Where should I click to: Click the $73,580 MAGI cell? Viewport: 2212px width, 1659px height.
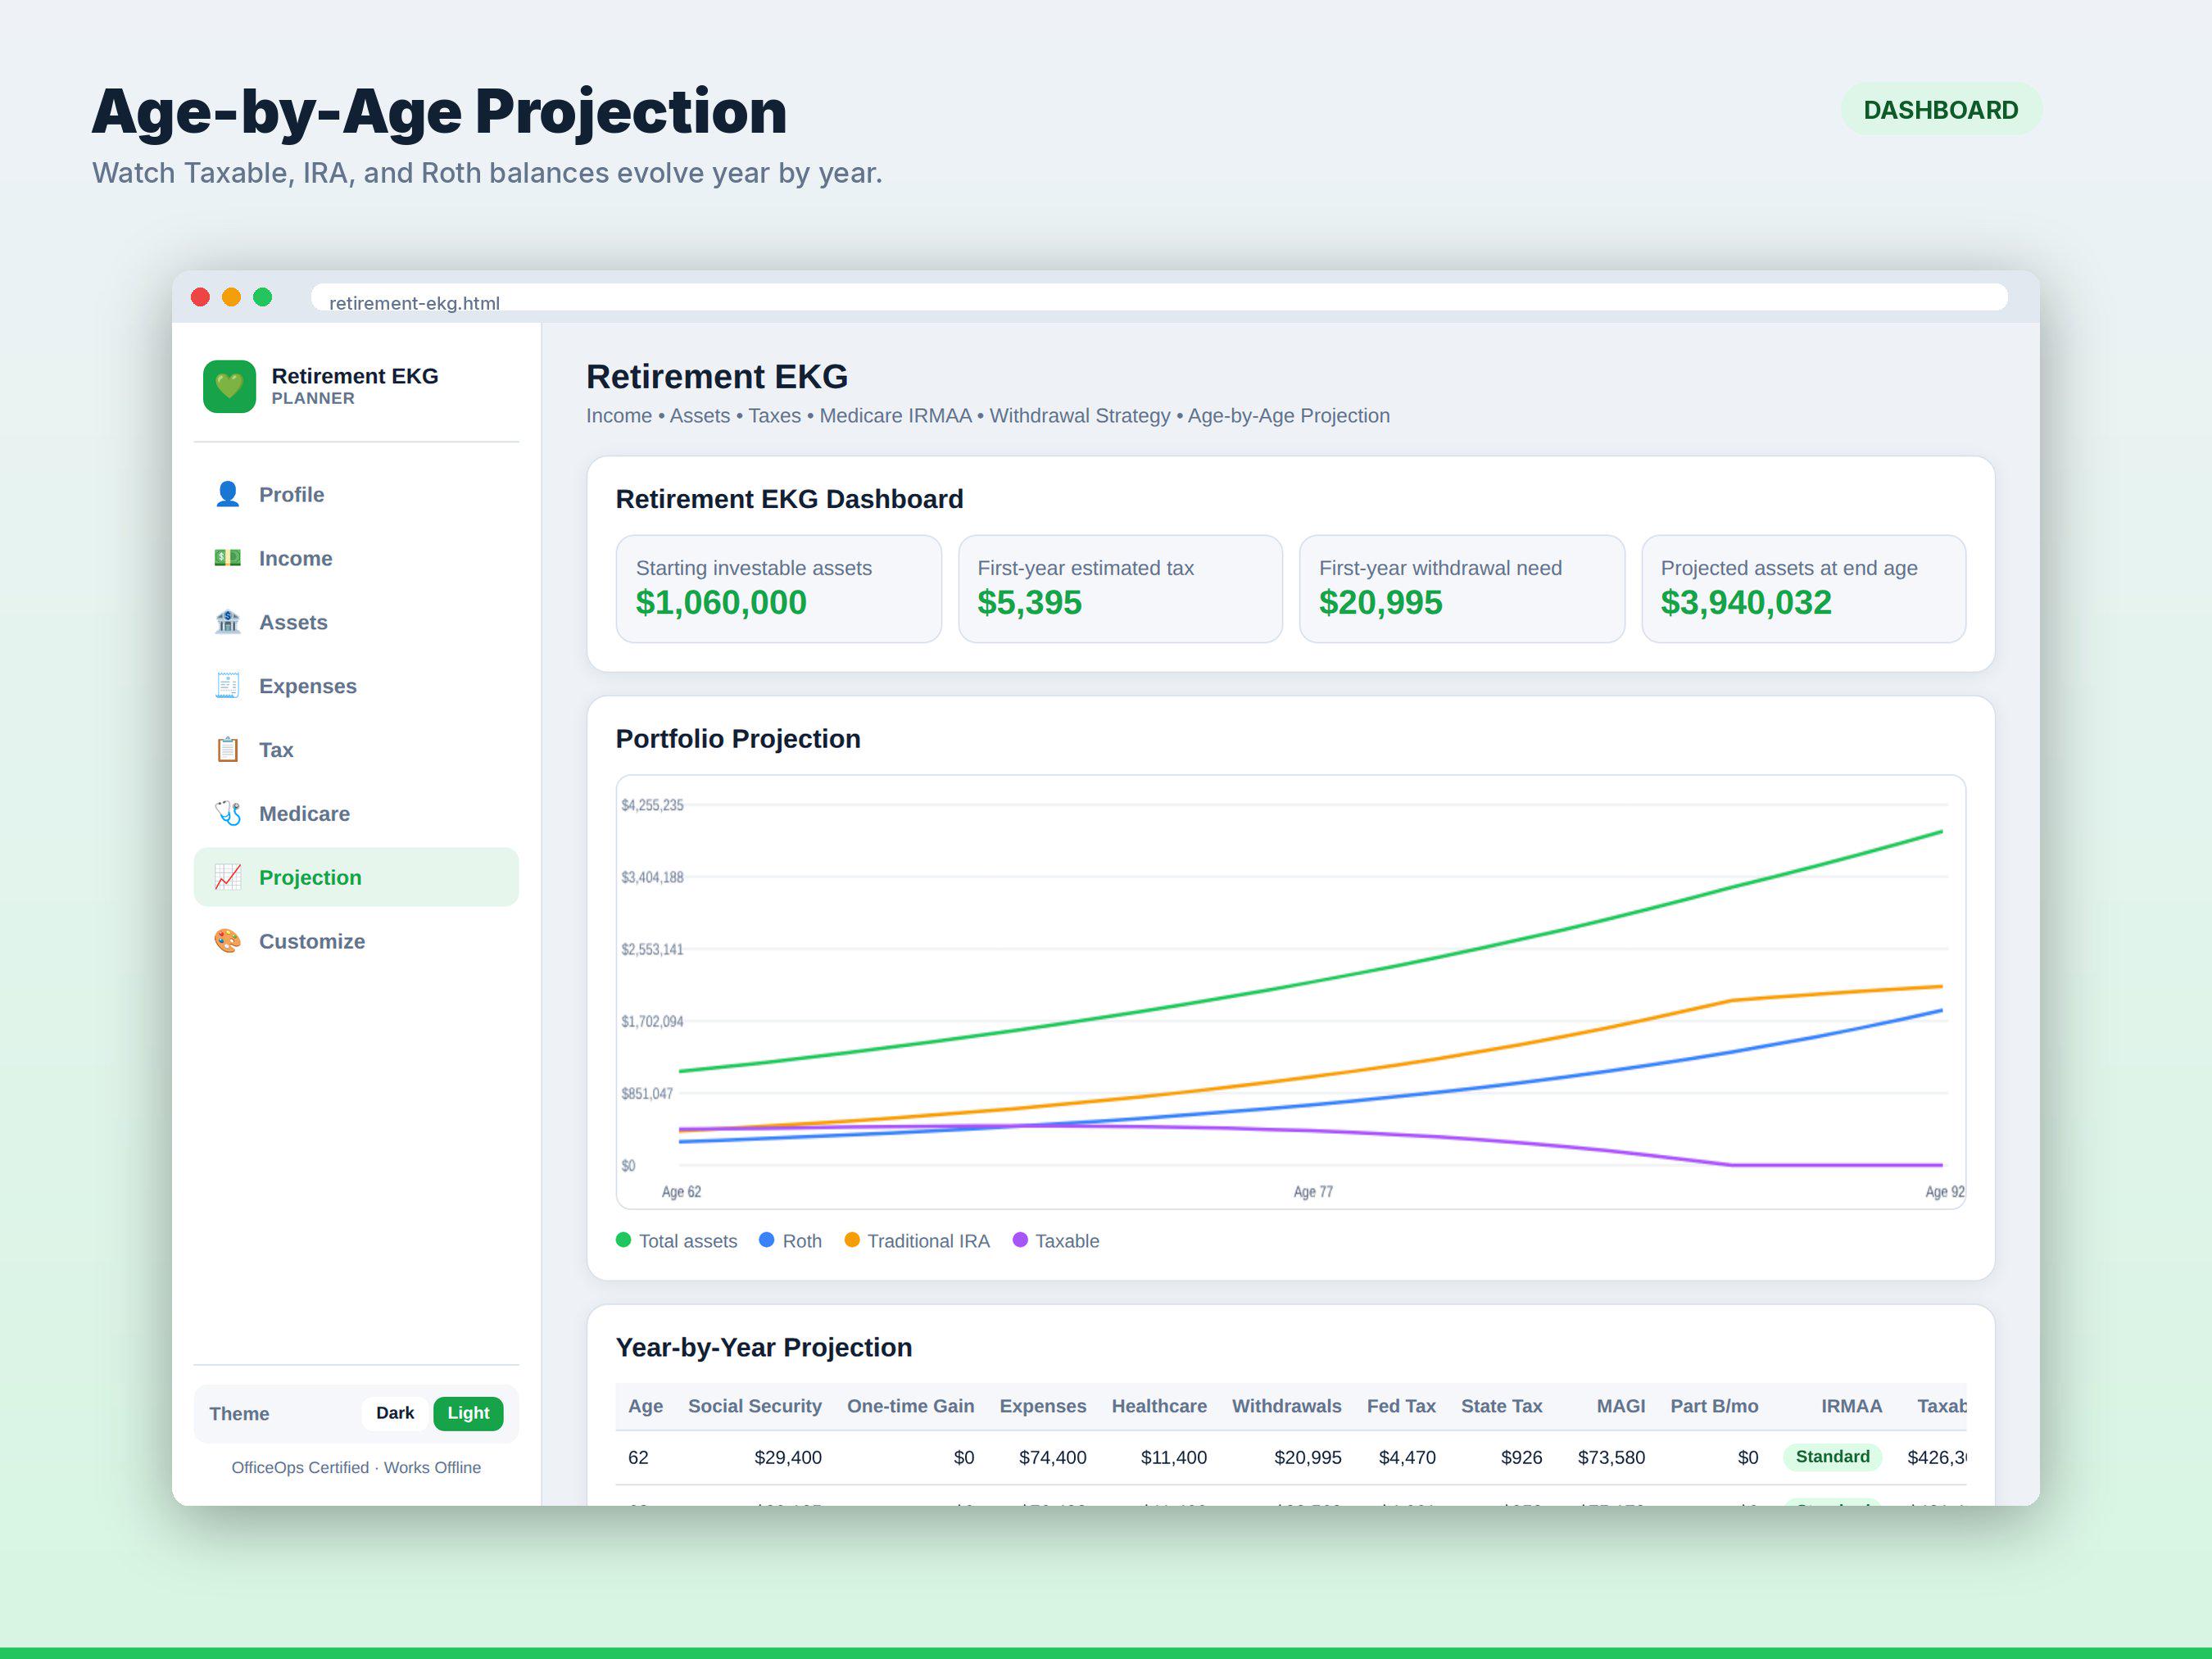point(1612,1458)
